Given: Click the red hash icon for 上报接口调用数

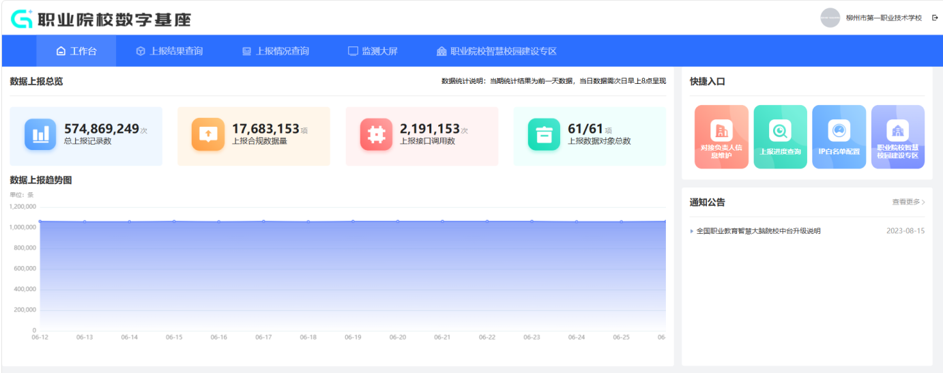Looking at the screenshot, I should pyautogui.click(x=376, y=134).
